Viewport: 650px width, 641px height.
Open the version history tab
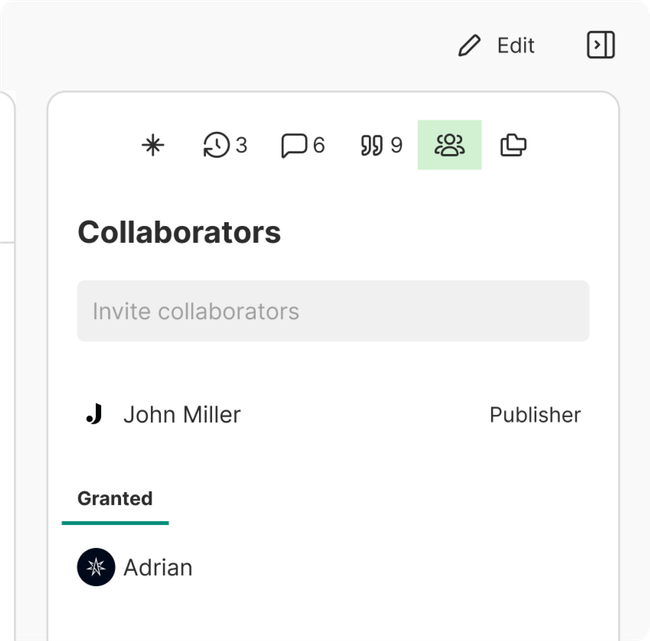tap(216, 146)
